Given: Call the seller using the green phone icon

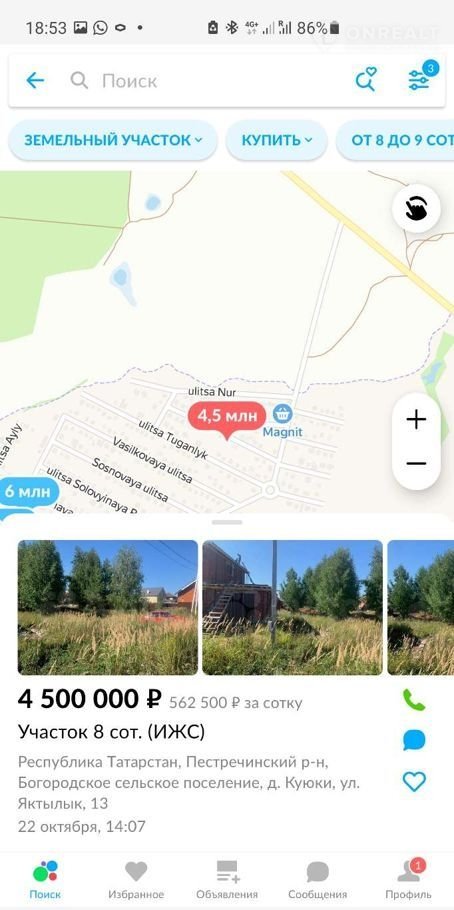Looking at the screenshot, I should pos(414,700).
